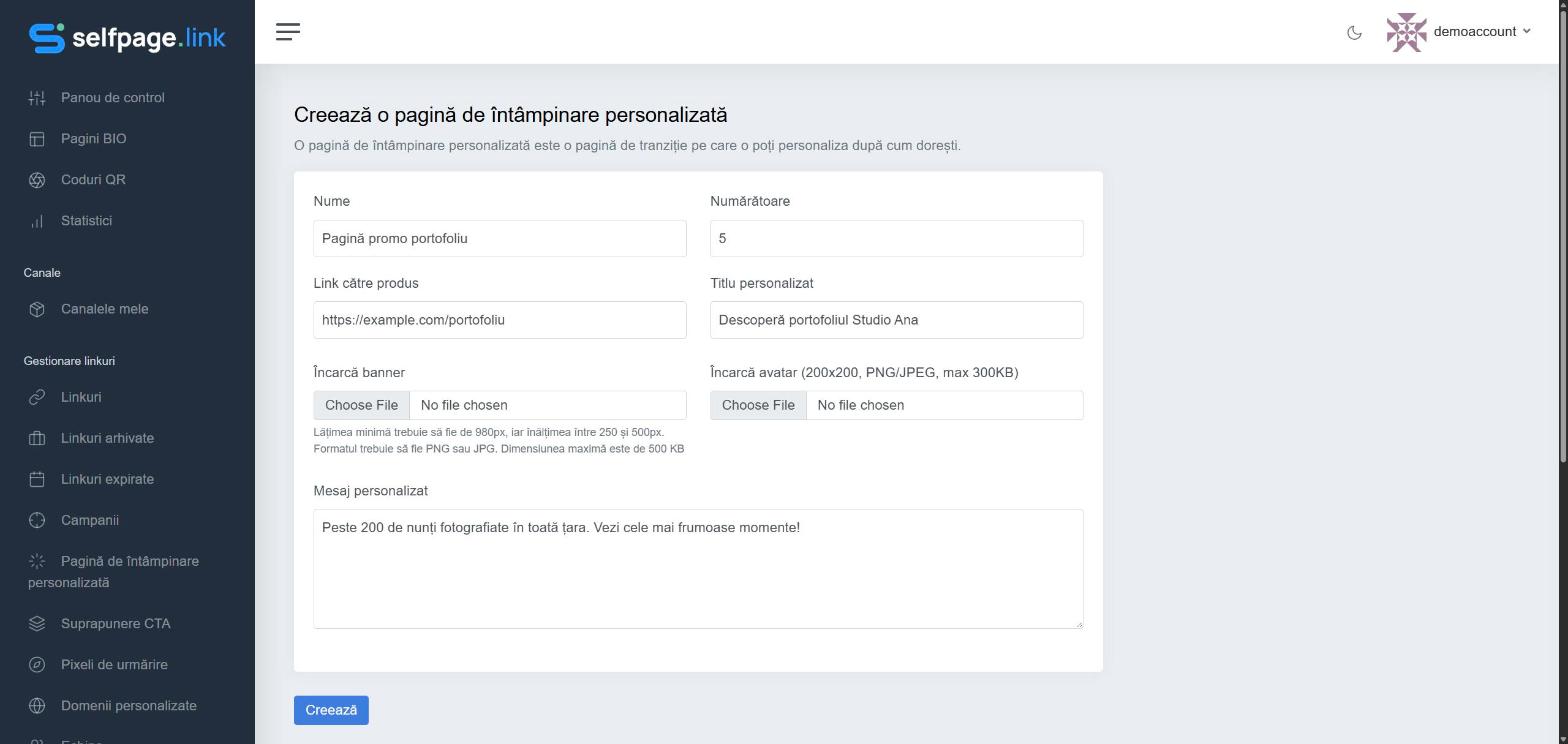Go to Pagini BIO section
Screen dimensions: 1568x744
tap(94, 139)
